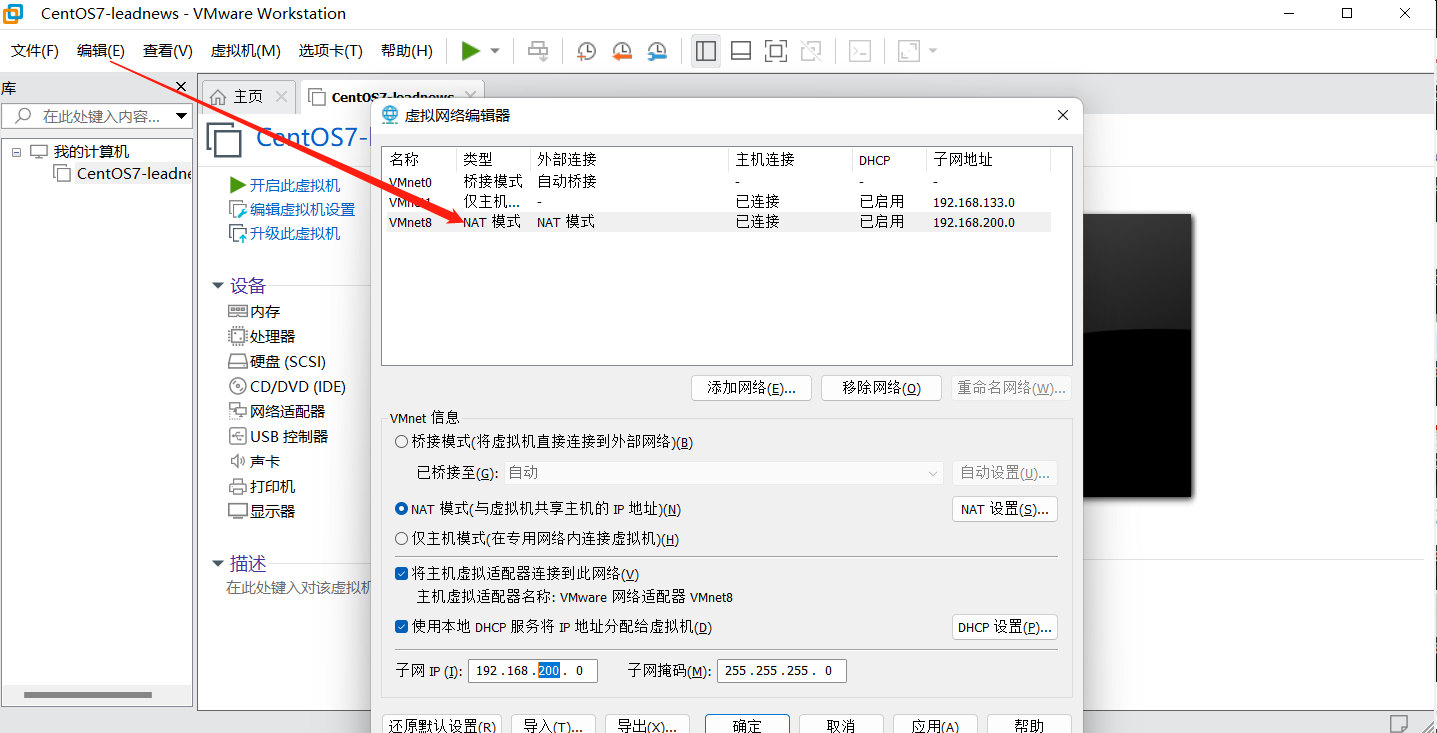Screen dimensions: 1437x733
Task: Open the DHCP 设置(P)... button
Action: tap(1004, 627)
